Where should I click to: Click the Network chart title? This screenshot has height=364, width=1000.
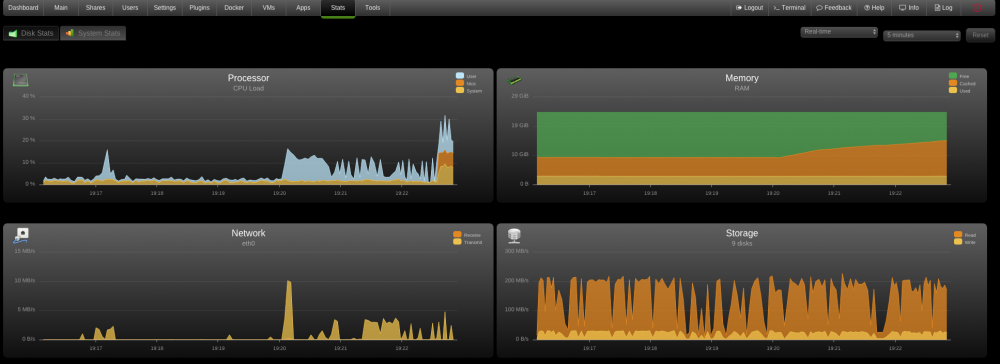248,233
